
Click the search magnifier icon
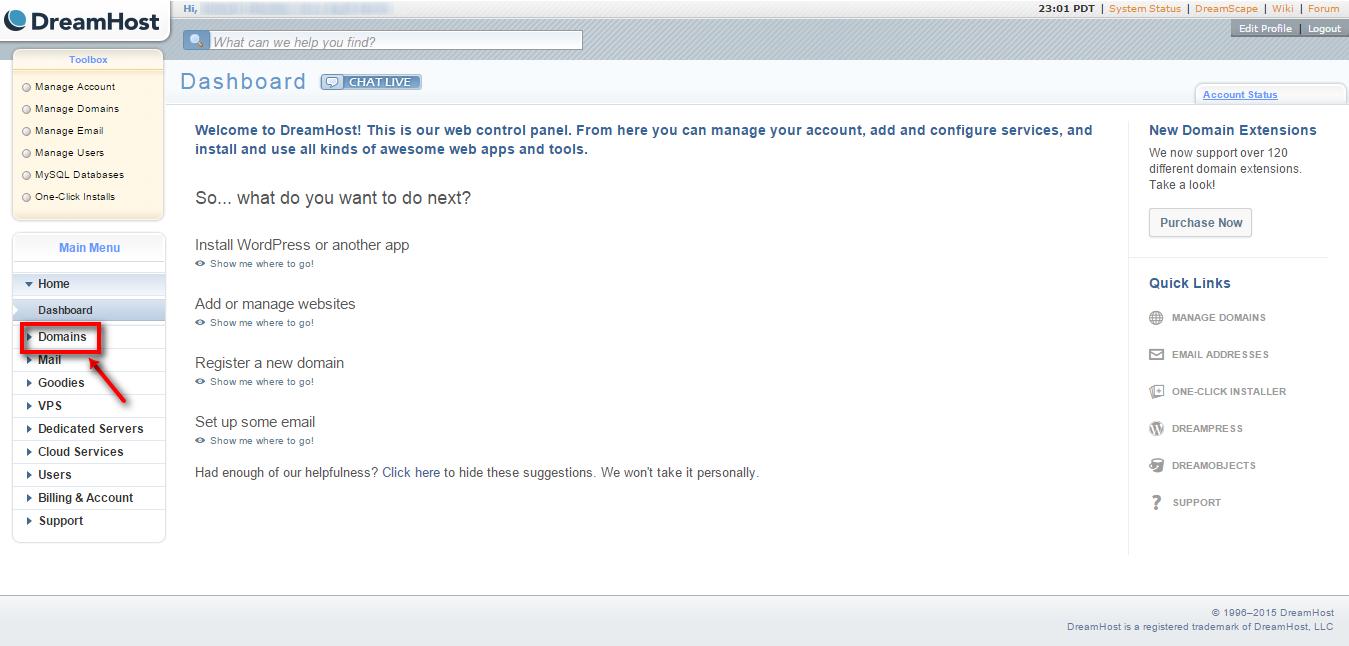tap(196, 41)
